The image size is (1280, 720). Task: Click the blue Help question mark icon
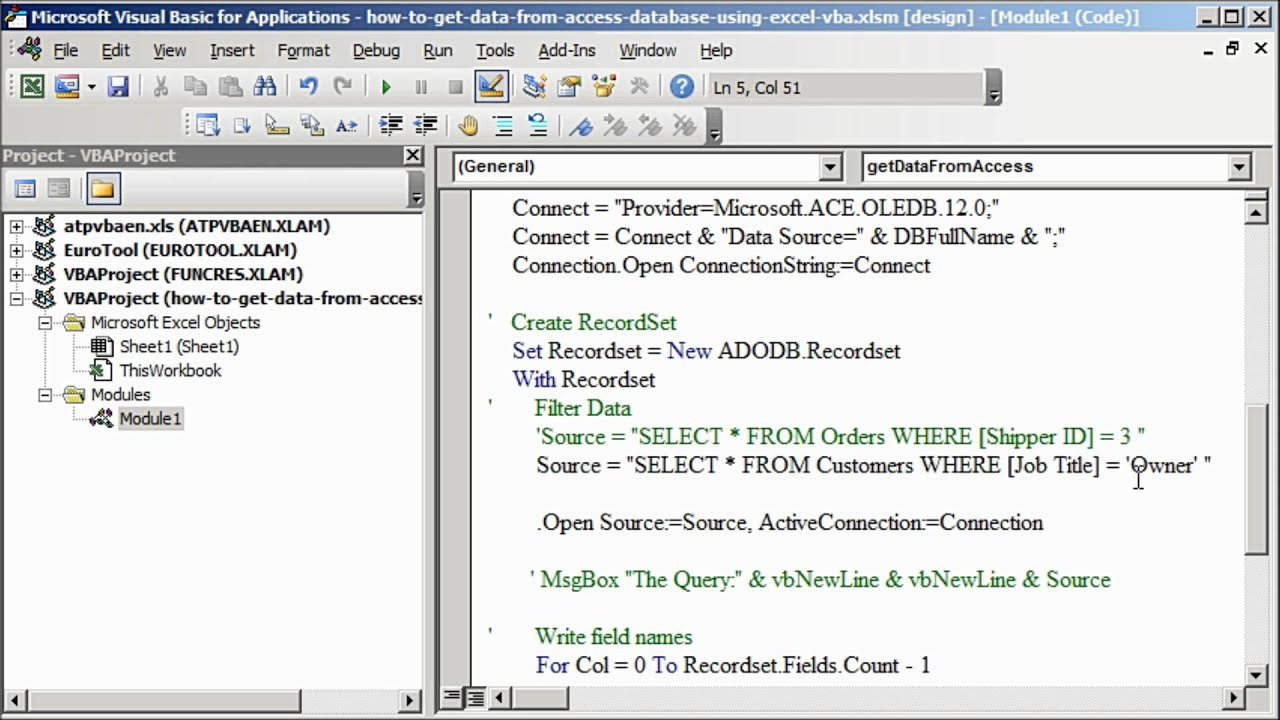[x=681, y=87]
